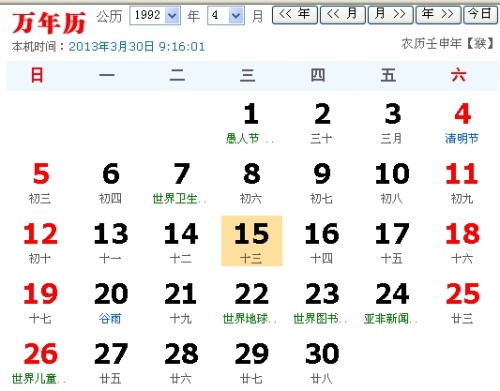This screenshot has height=391, width=500.
Task: Select April 3 三月
Action: [392, 123]
